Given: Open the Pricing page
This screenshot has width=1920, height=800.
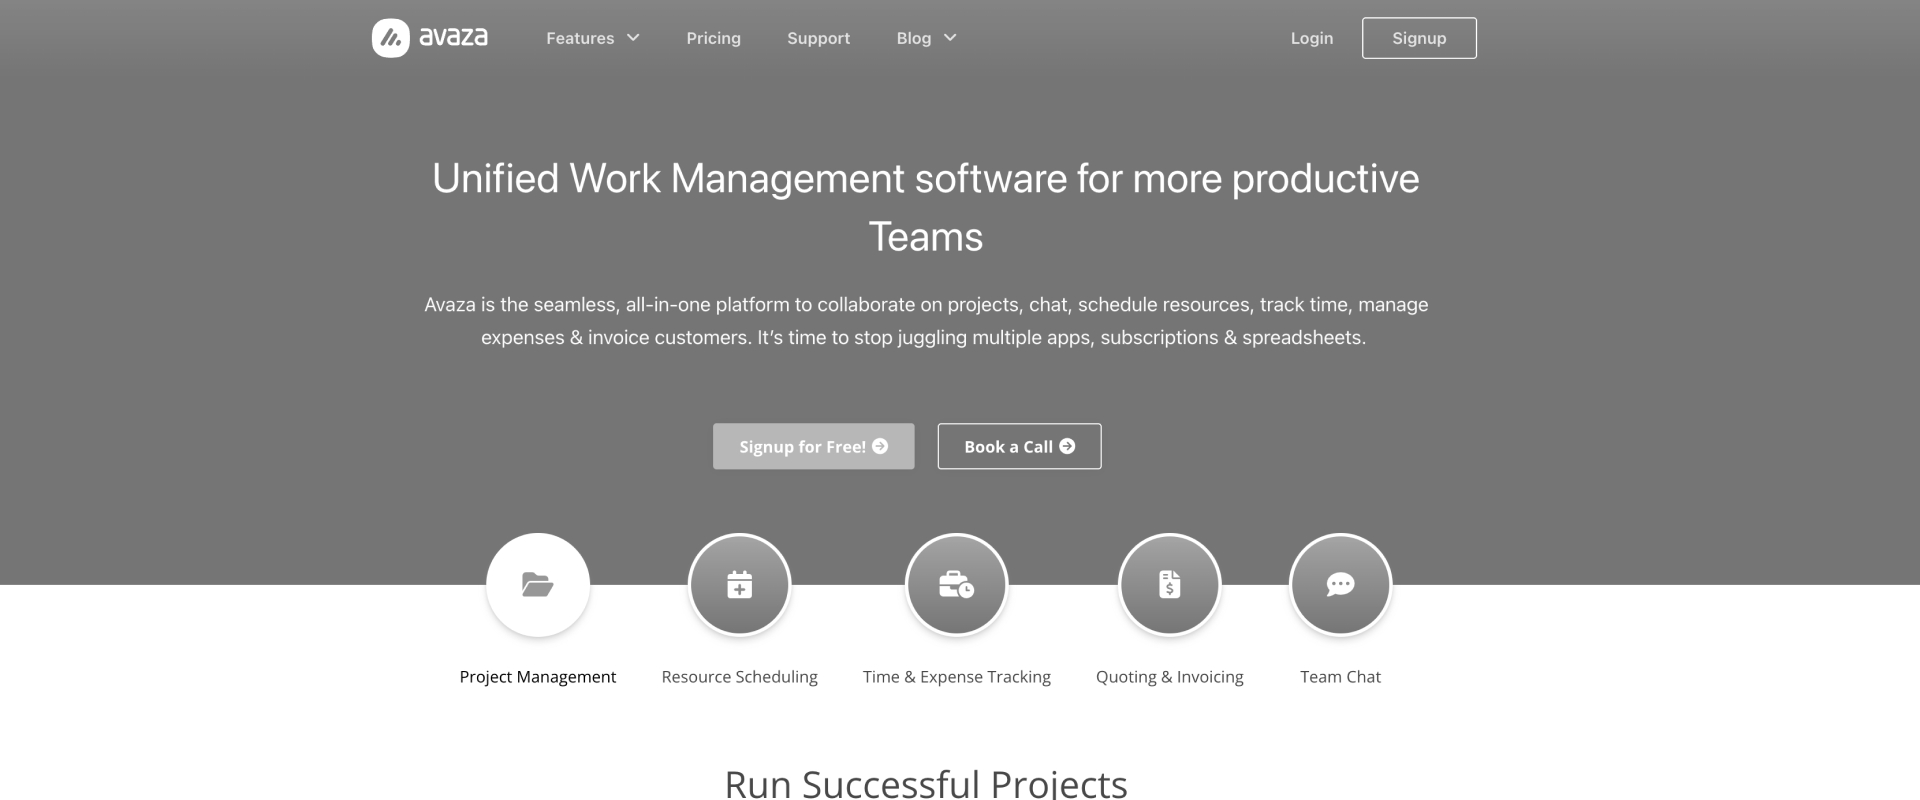Looking at the screenshot, I should coord(714,38).
